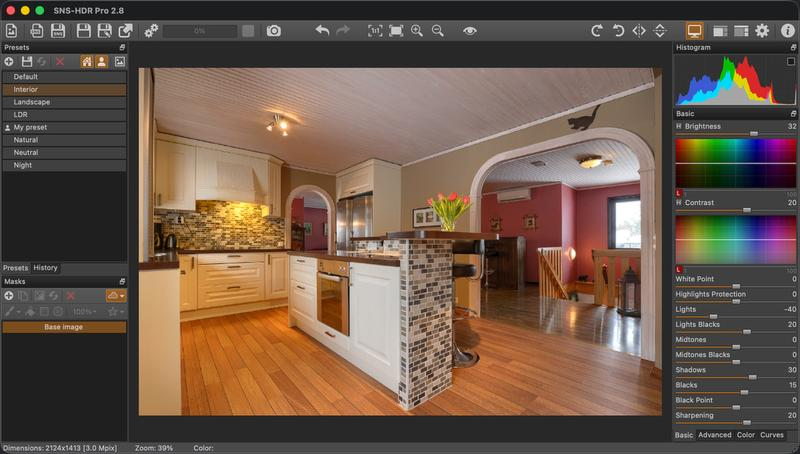Switch to the Presets bottom tab
This screenshot has height=454, width=800.
point(15,268)
